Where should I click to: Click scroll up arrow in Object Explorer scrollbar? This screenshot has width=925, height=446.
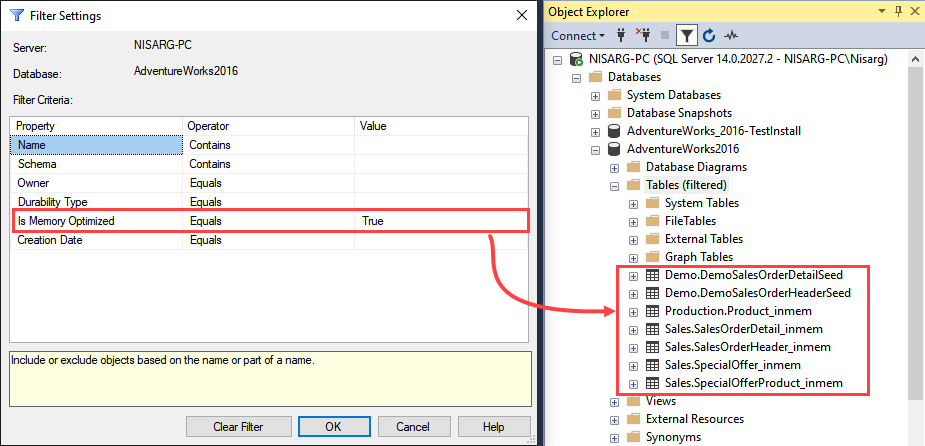tap(916, 60)
